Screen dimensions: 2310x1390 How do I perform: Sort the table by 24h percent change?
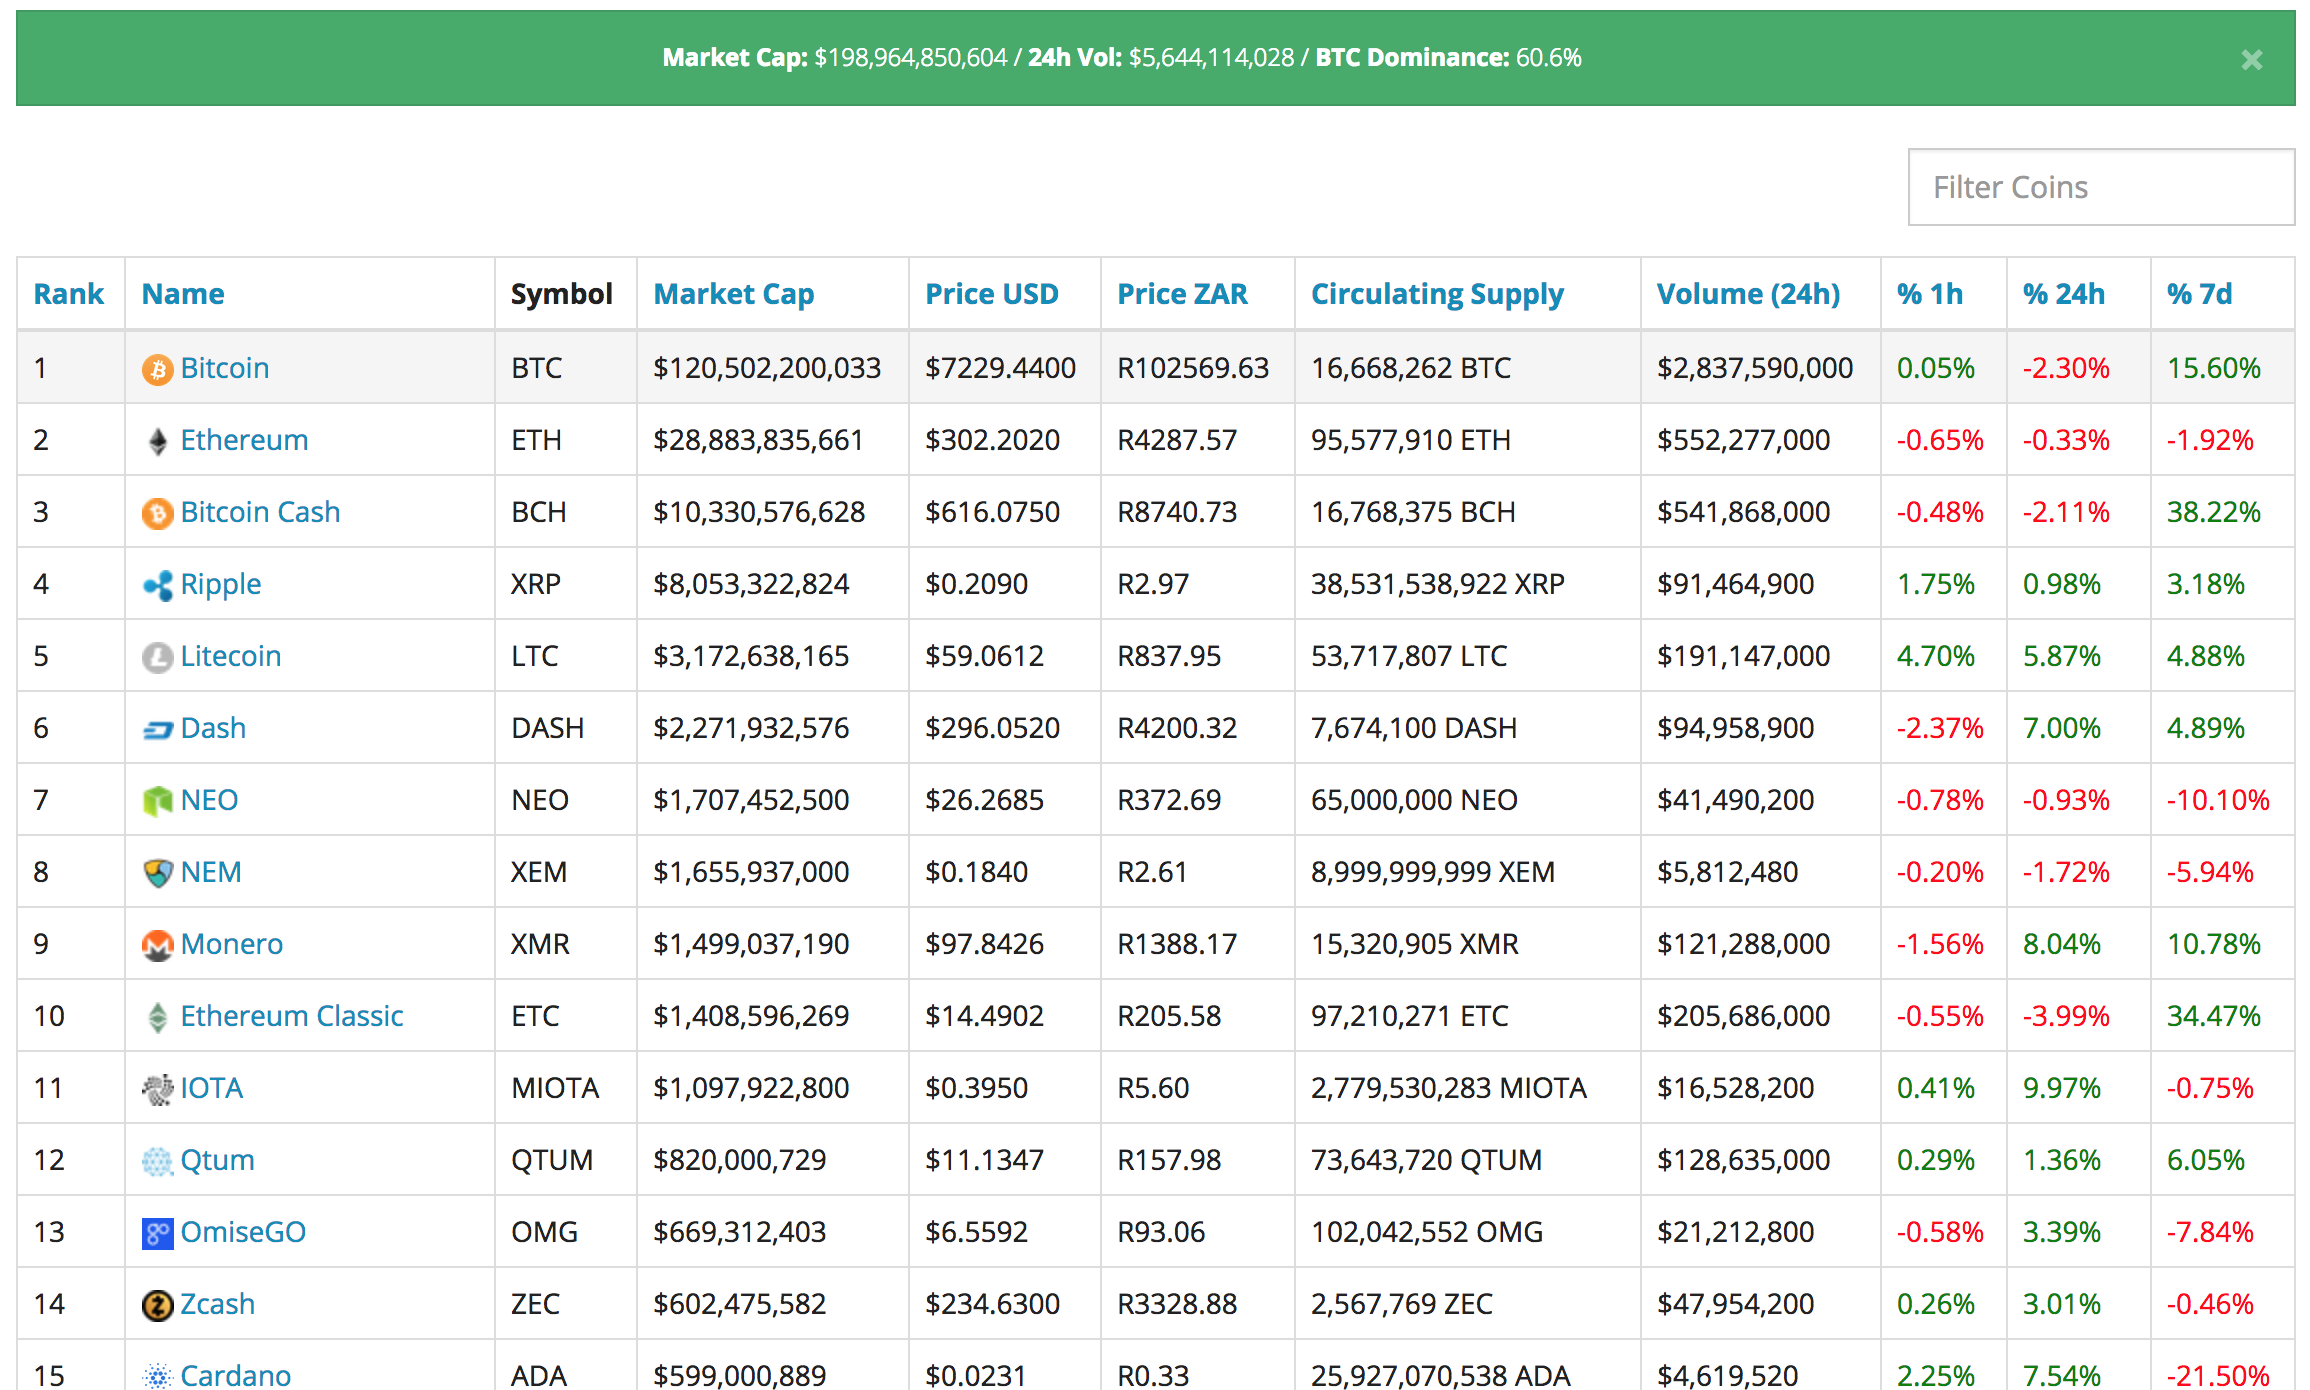[x=2063, y=293]
